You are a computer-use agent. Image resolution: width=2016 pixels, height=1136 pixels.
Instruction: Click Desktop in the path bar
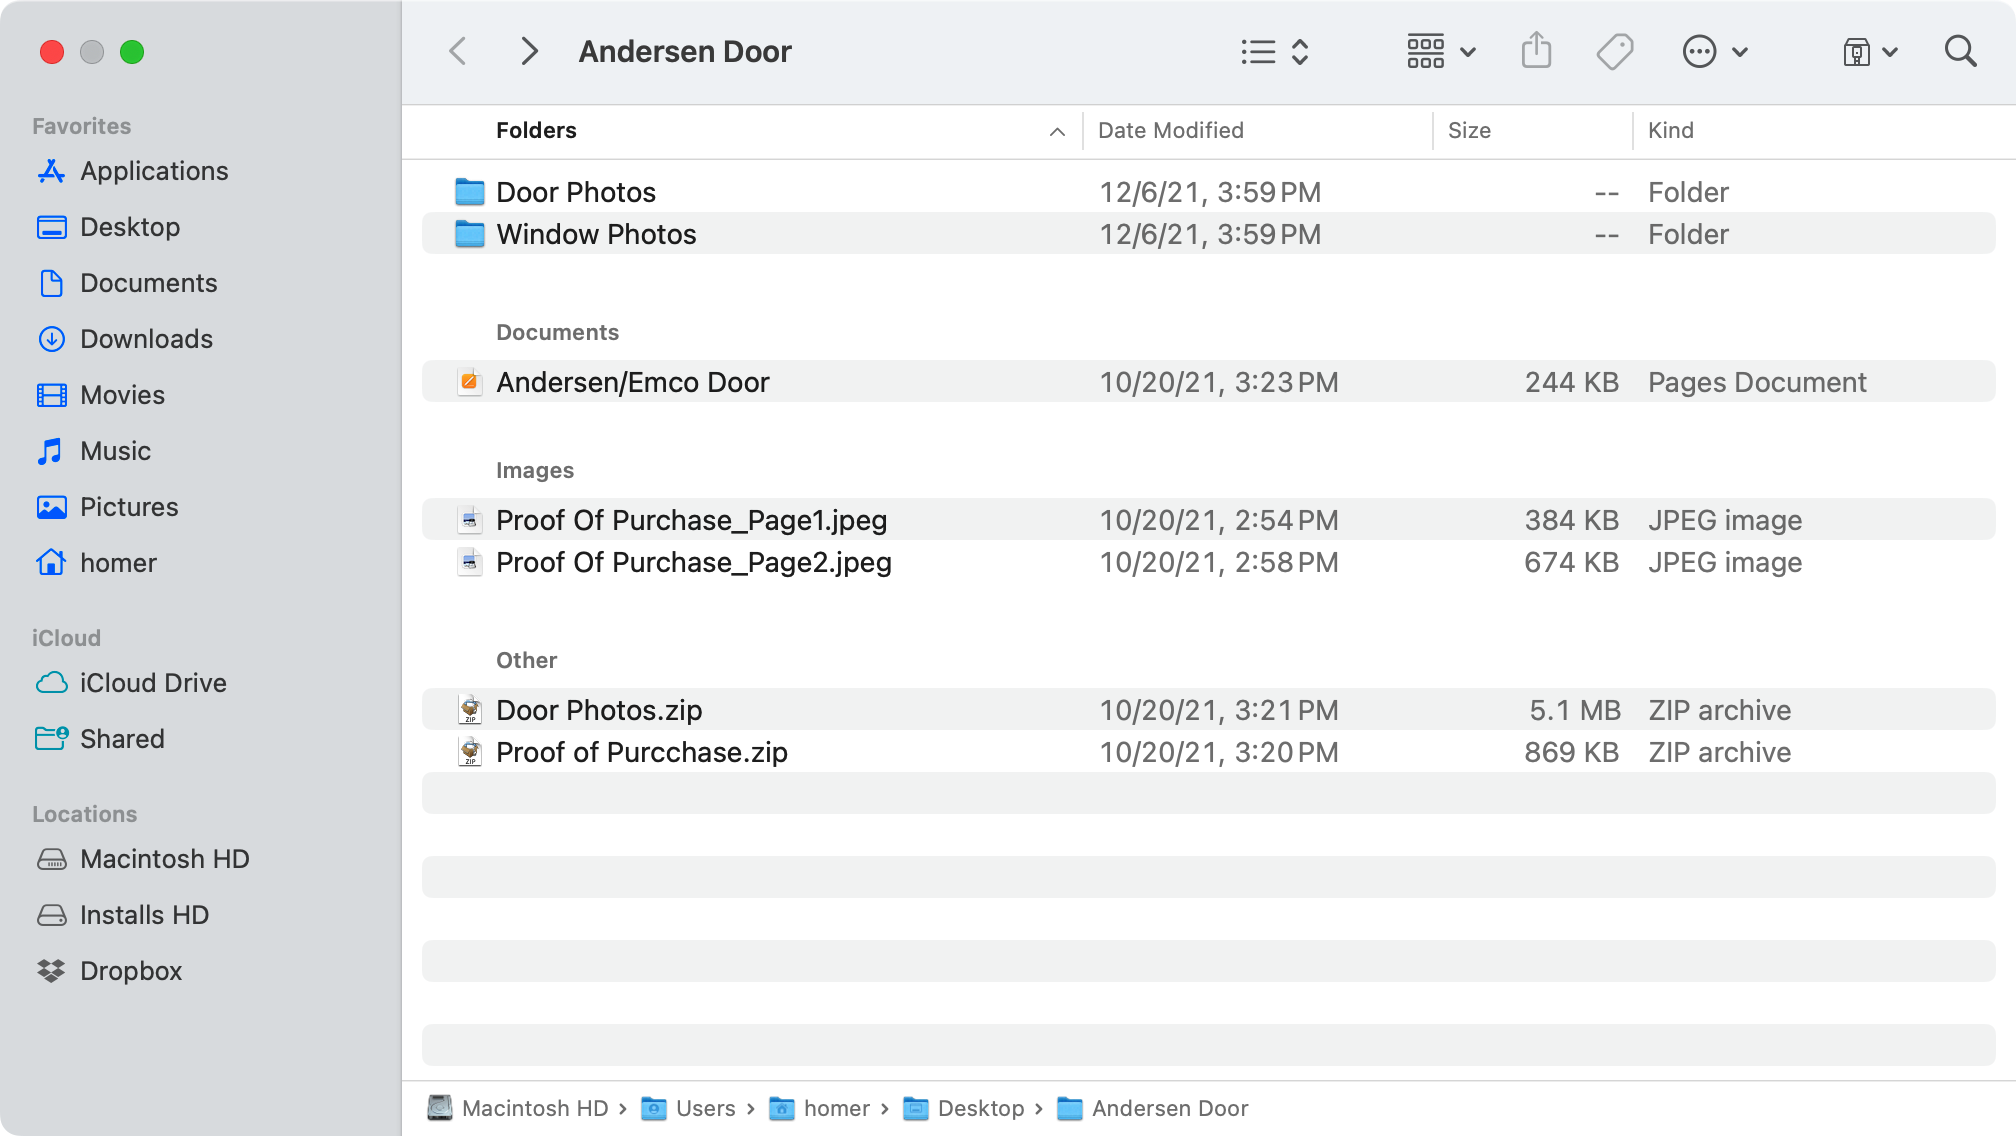click(964, 1108)
